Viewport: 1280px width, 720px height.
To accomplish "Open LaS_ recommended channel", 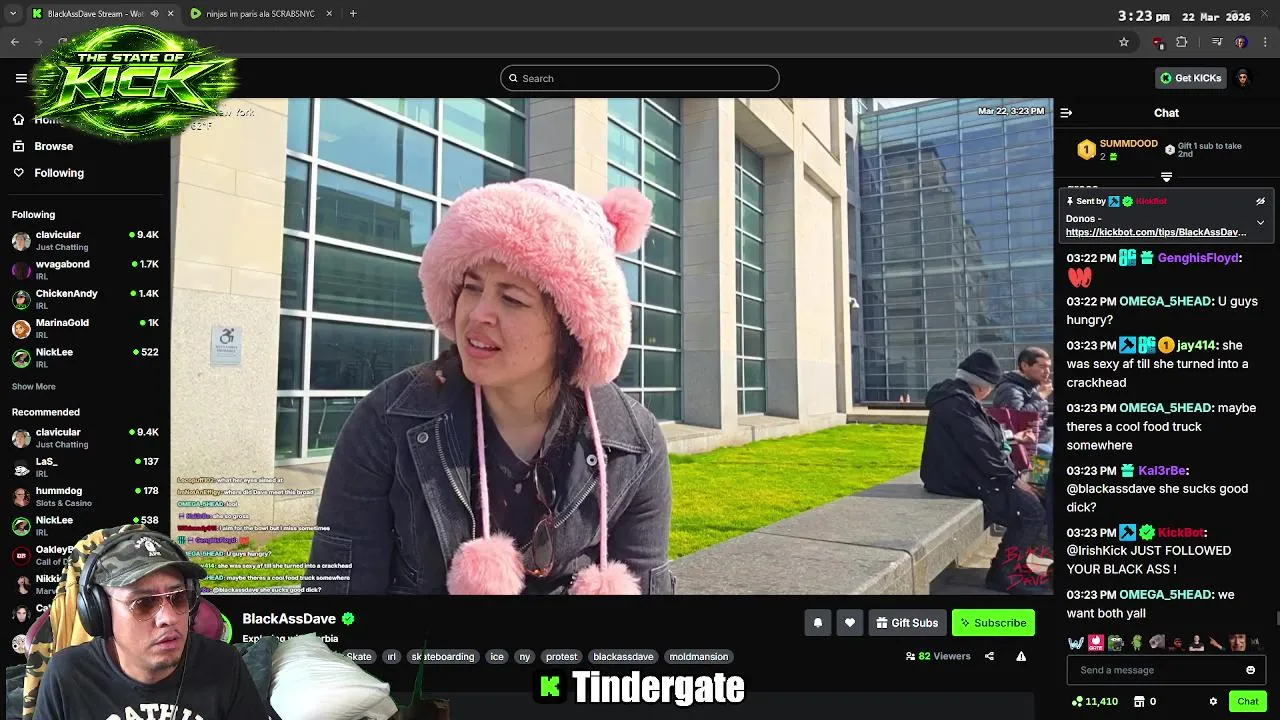I will (x=85, y=467).
